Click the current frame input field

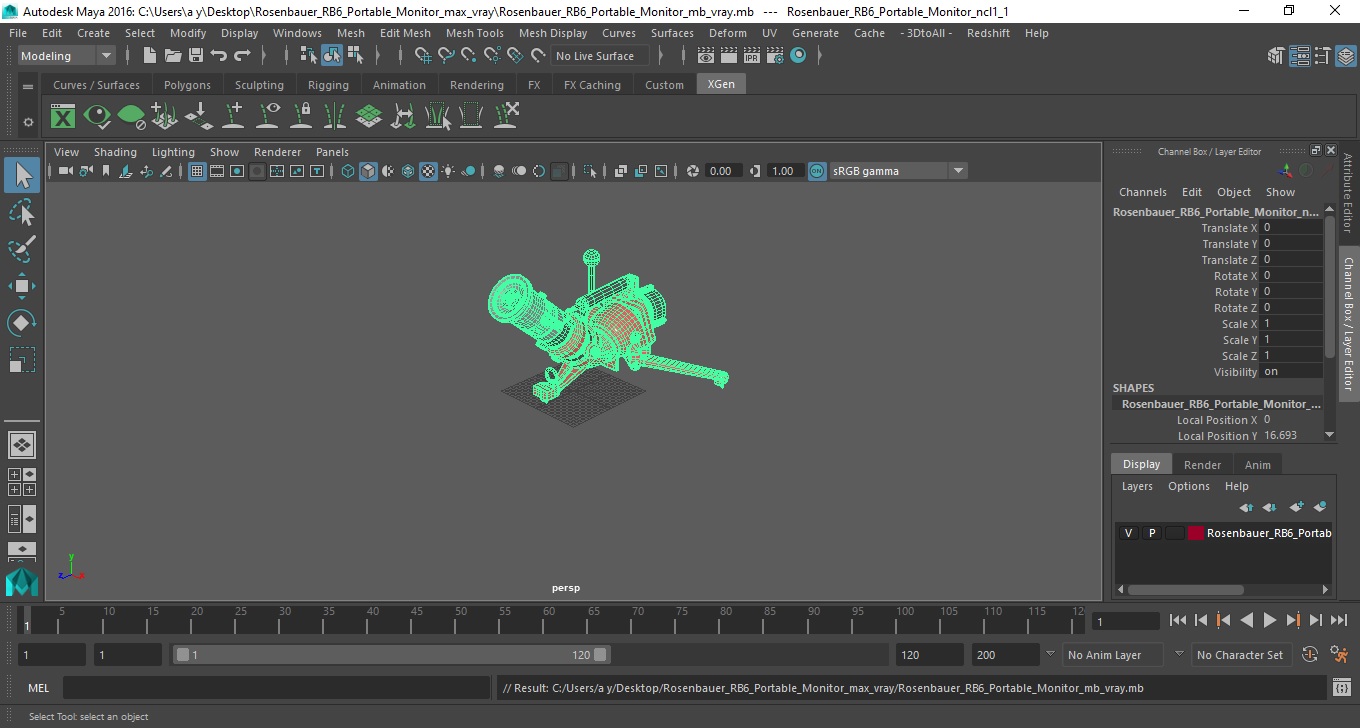[x=1125, y=621]
